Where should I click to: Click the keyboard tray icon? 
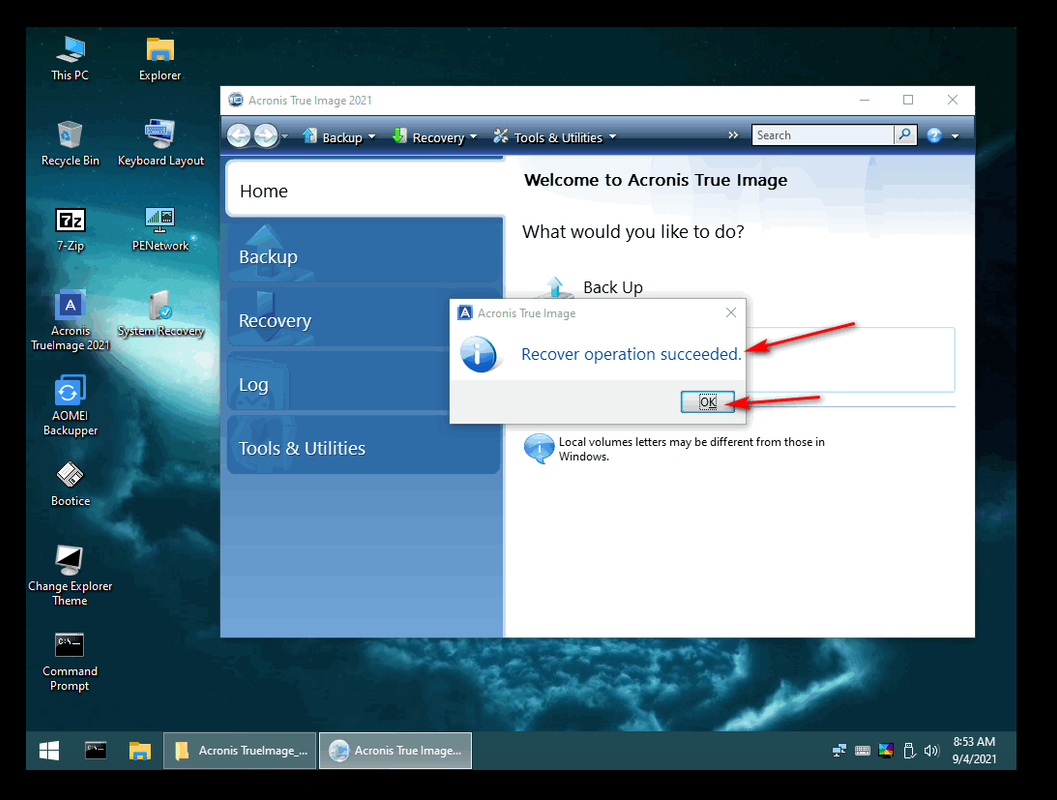click(x=862, y=750)
